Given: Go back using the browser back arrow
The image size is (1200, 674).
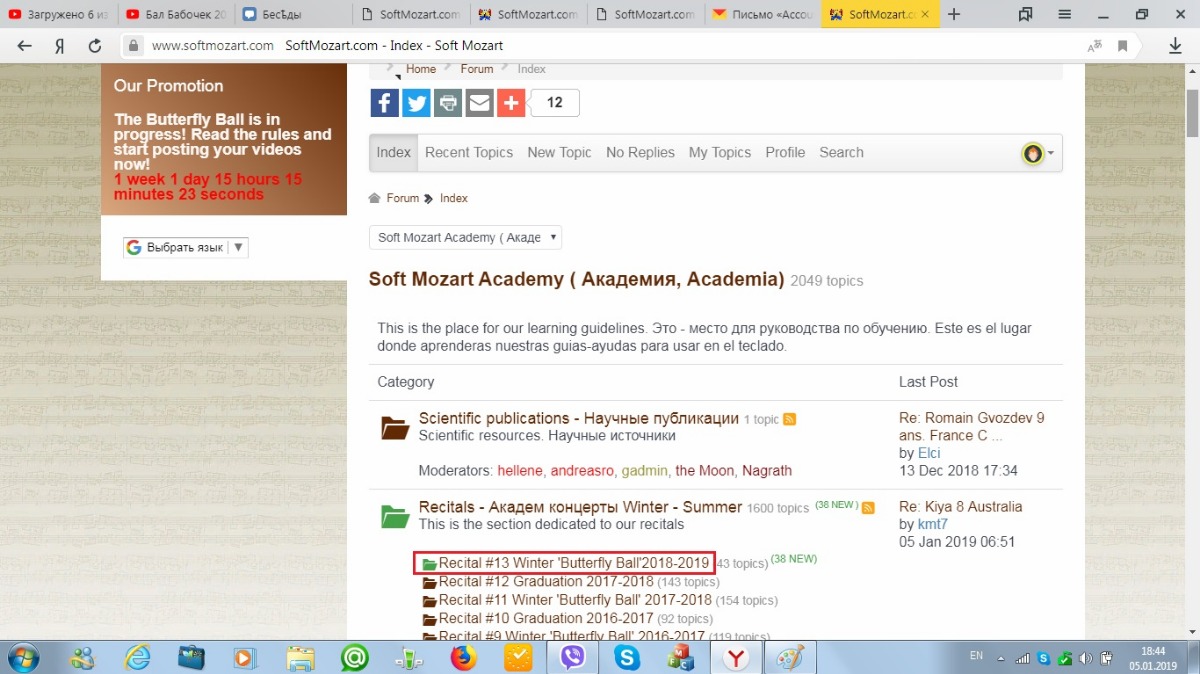Looking at the screenshot, I should 25,46.
